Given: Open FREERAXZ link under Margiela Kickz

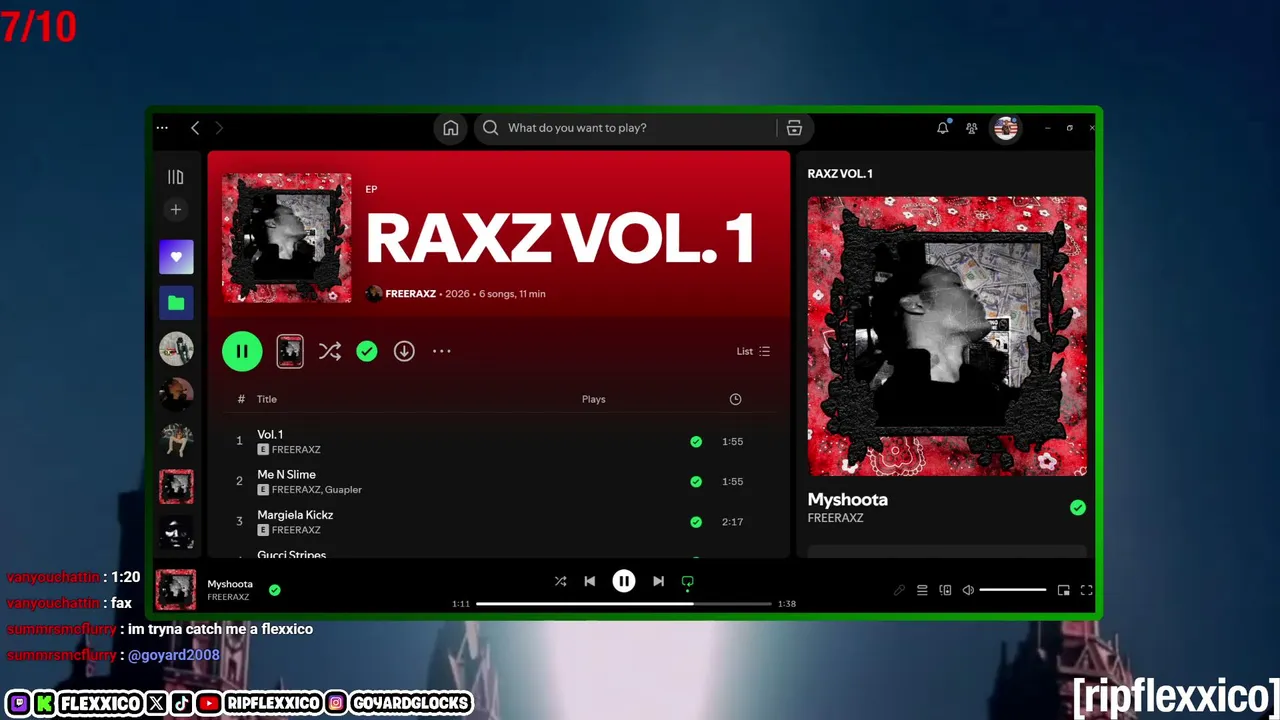Looking at the screenshot, I should [x=296, y=530].
